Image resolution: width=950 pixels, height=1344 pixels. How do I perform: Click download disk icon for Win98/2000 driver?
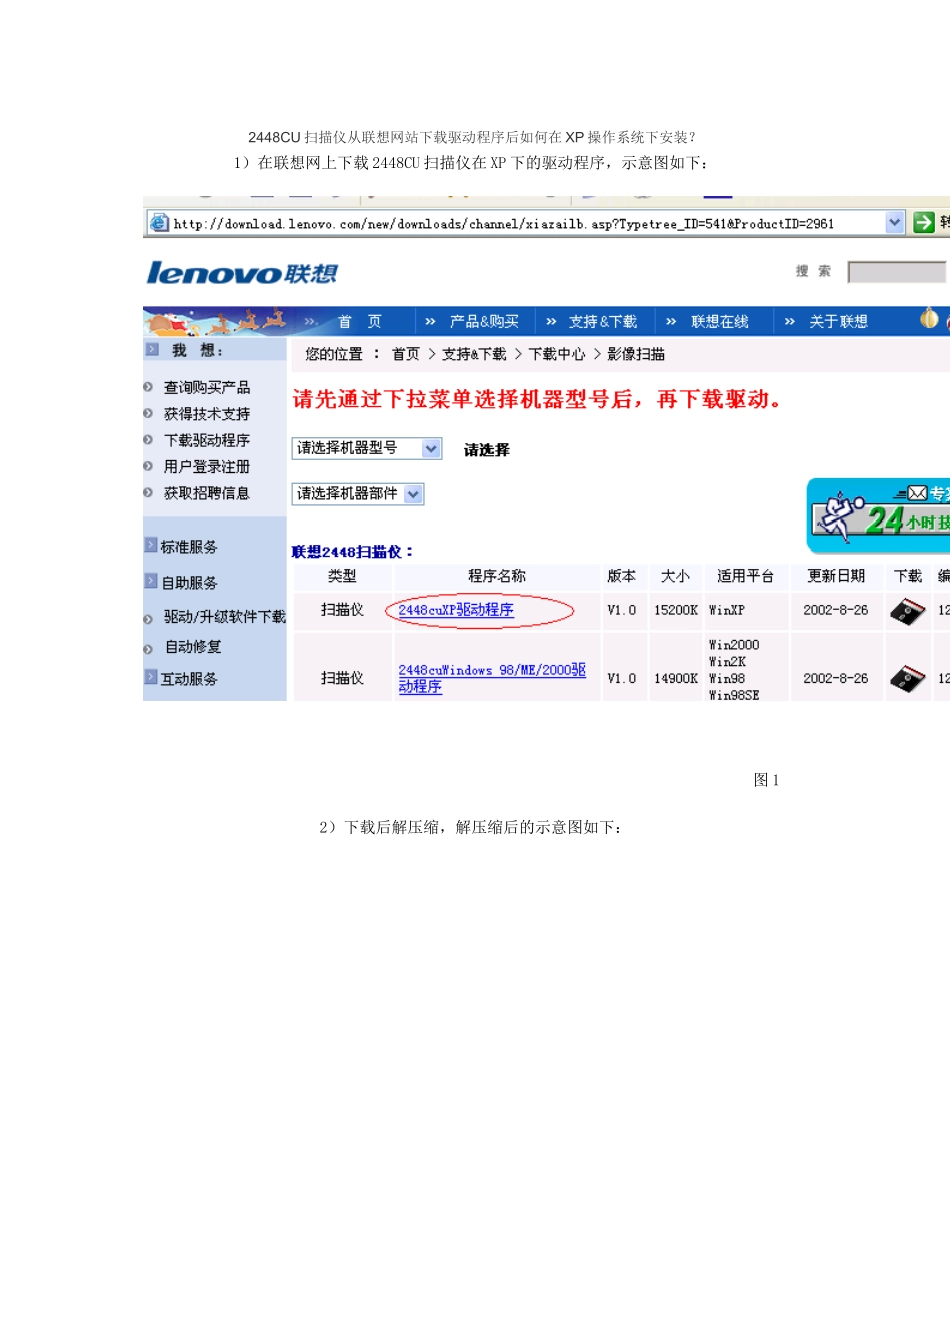pos(907,679)
